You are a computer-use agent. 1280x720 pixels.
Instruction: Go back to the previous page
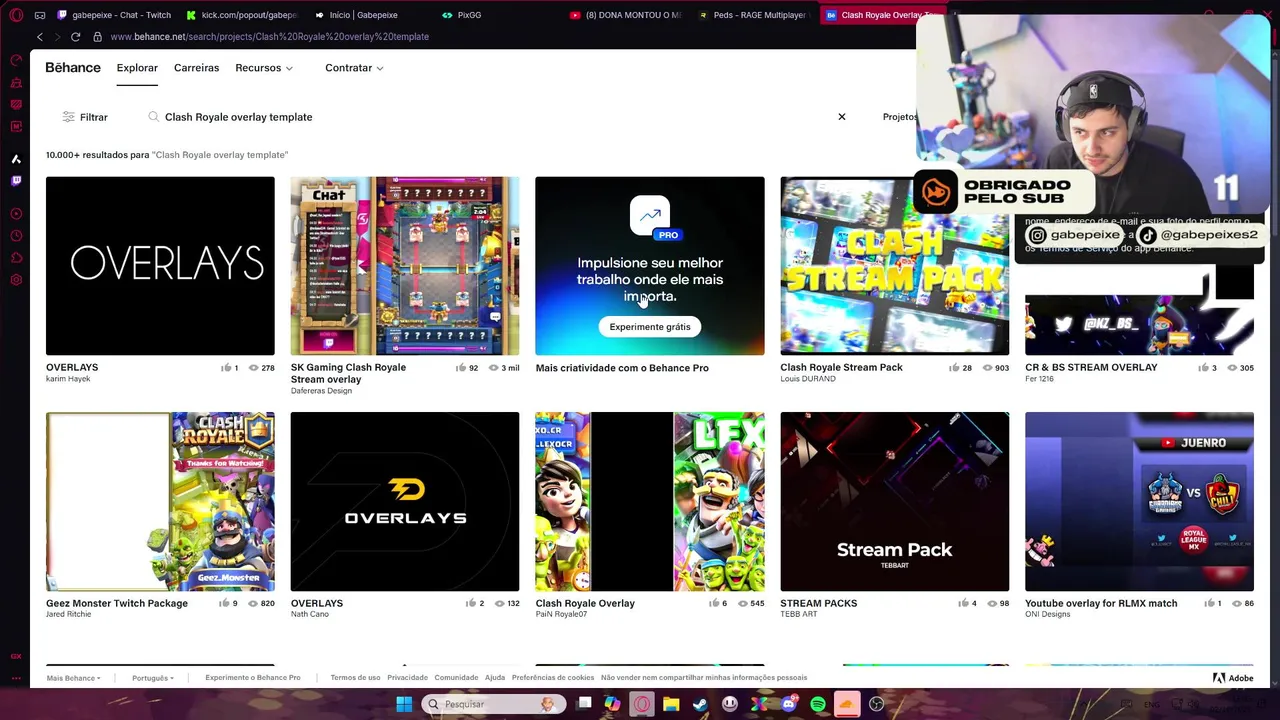[x=39, y=37]
